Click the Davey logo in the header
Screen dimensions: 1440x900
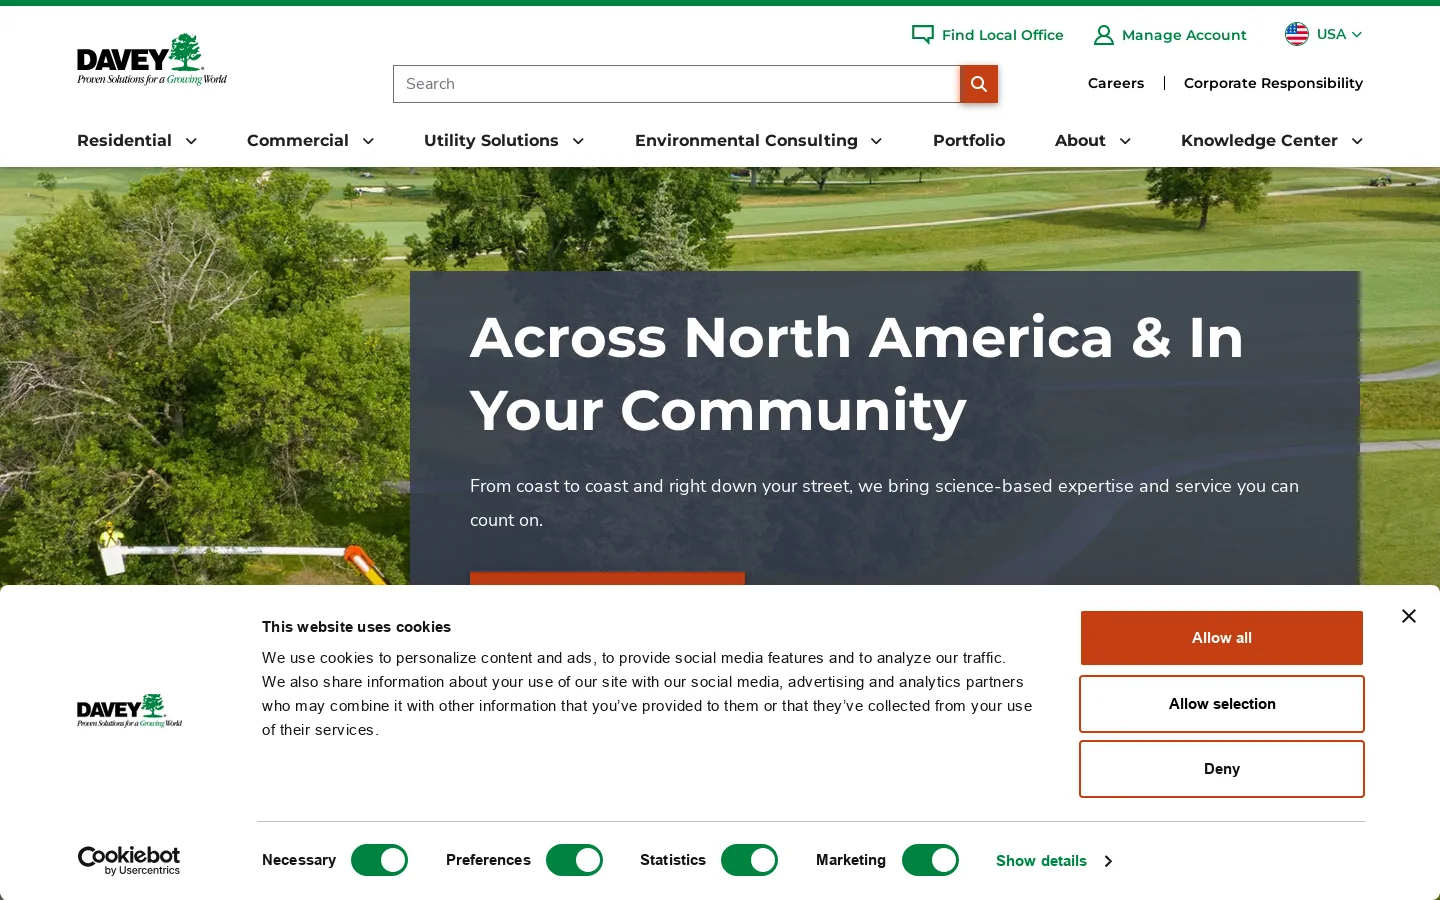point(152,60)
